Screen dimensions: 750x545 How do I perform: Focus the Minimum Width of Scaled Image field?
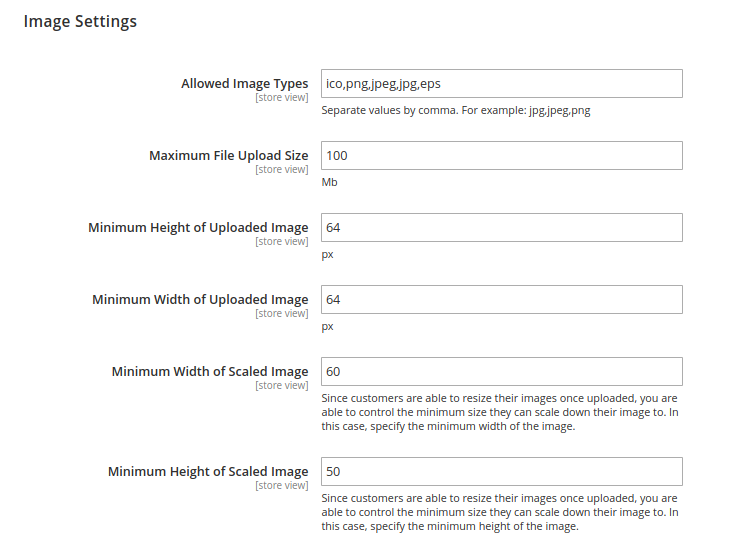(x=501, y=372)
